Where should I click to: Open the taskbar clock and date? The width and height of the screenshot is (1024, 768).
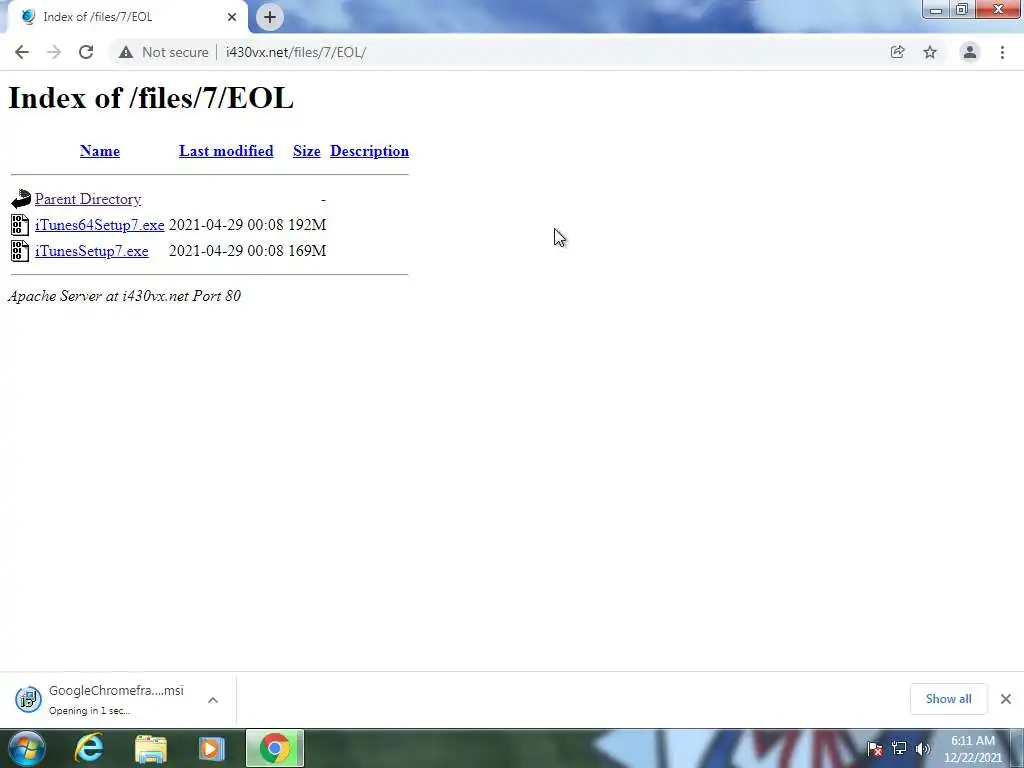coord(972,749)
